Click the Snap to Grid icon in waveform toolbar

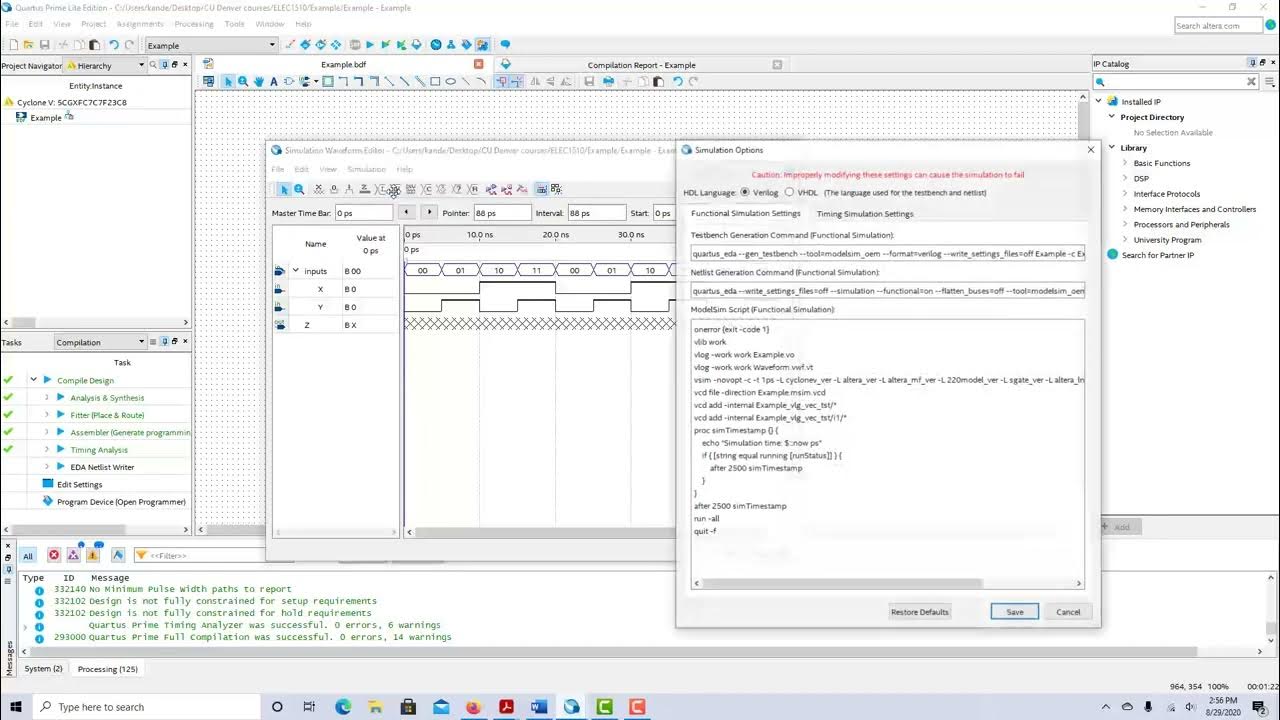(x=541, y=189)
